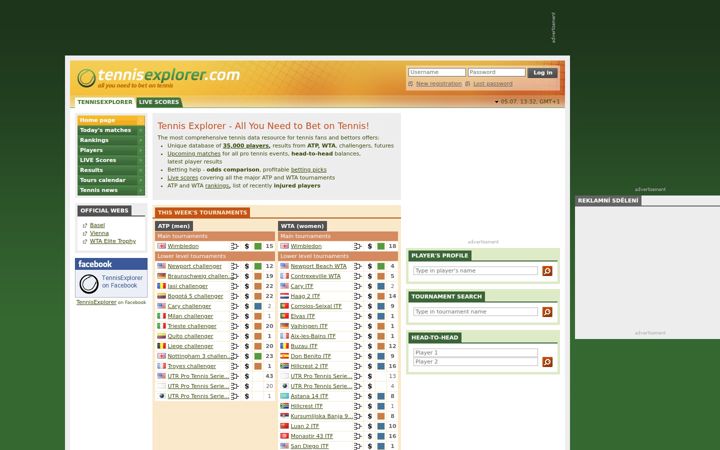
Task: Open draw icon for Iasi challenger
Action: tap(235, 286)
